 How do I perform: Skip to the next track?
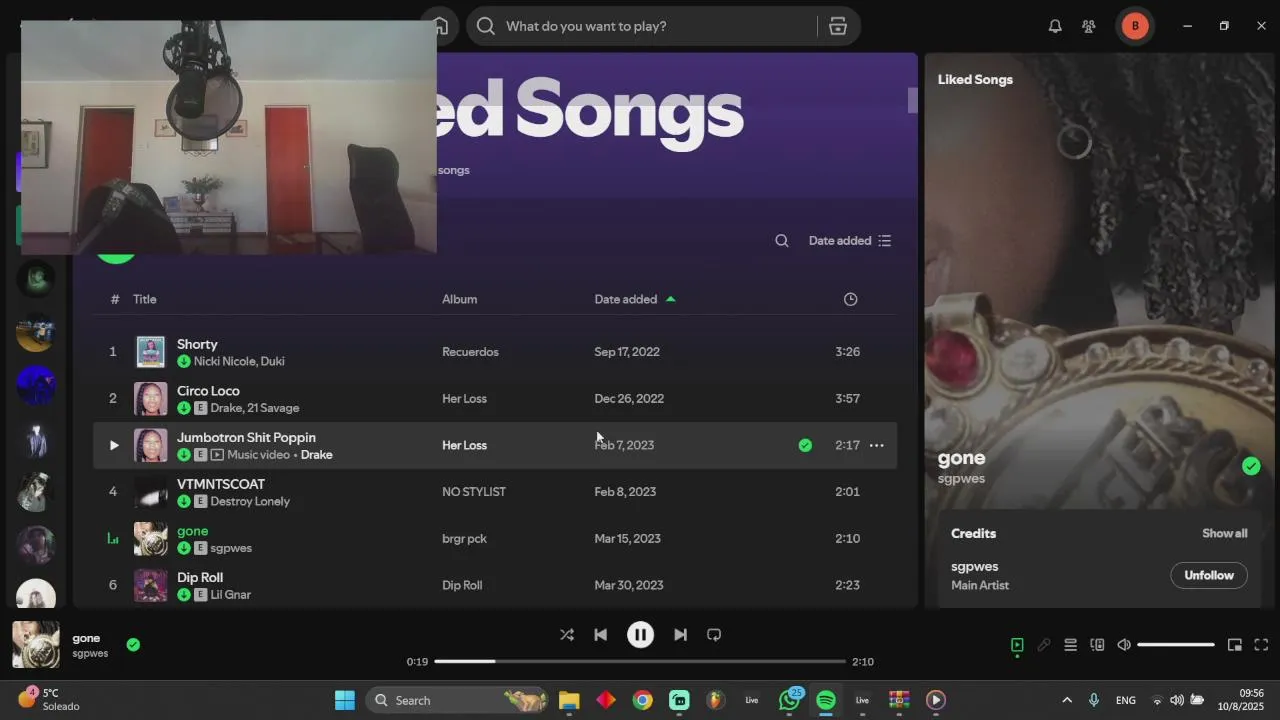click(x=680, y=635)
